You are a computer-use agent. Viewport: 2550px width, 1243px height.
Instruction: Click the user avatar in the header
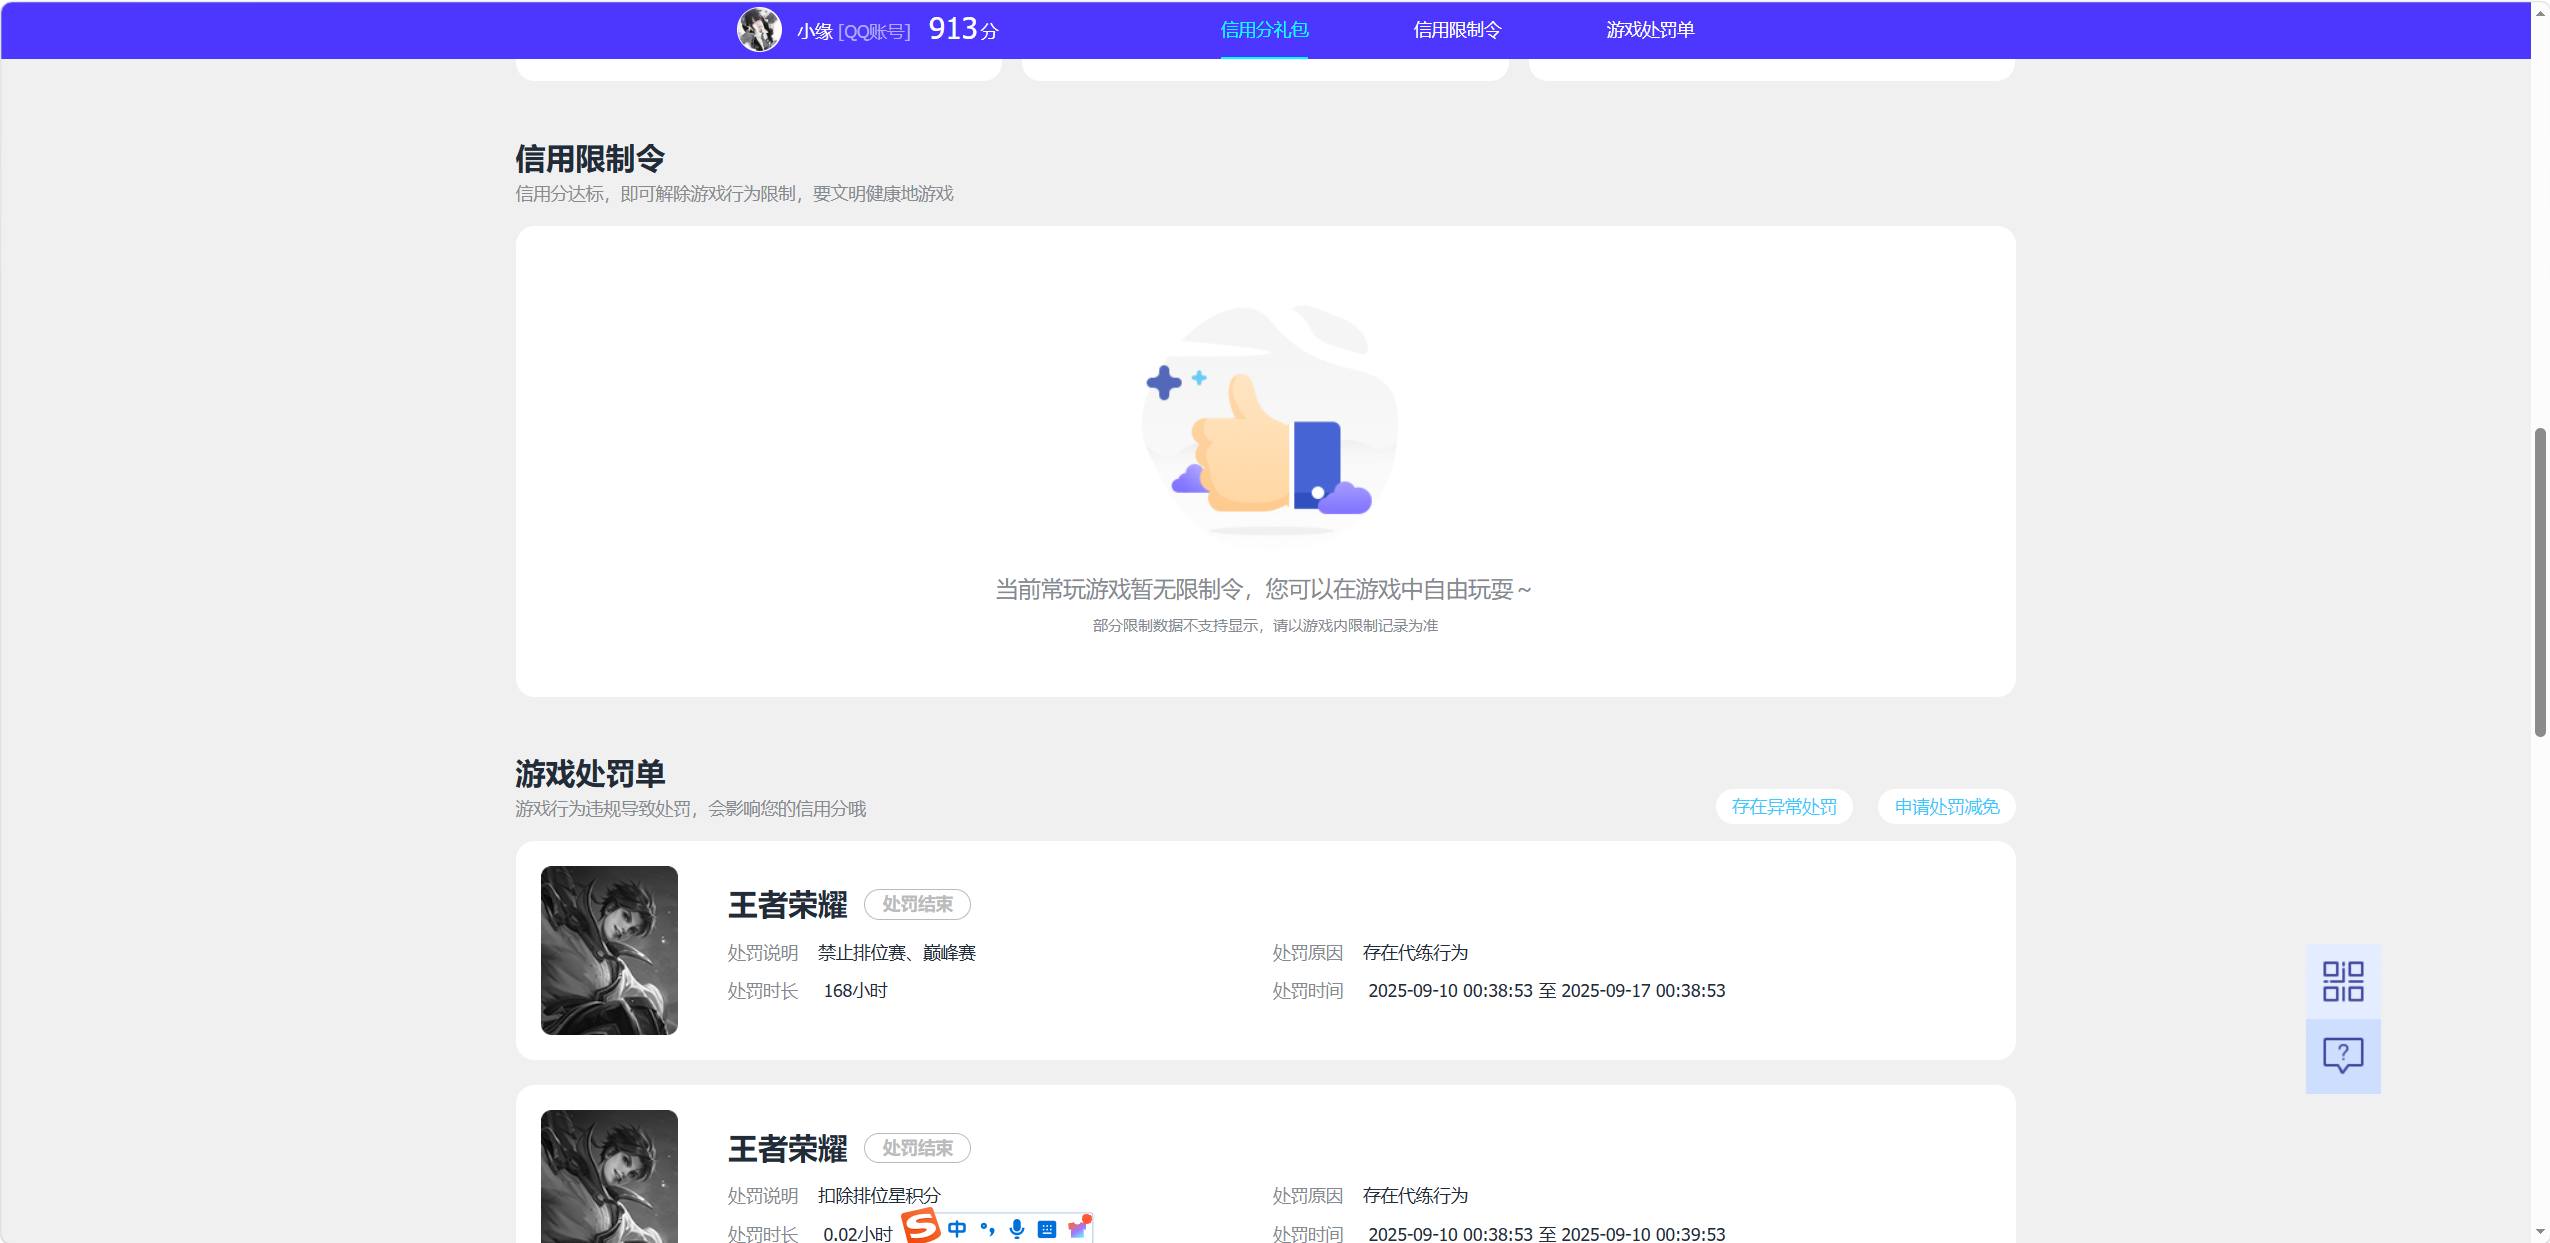coord(759,30)
